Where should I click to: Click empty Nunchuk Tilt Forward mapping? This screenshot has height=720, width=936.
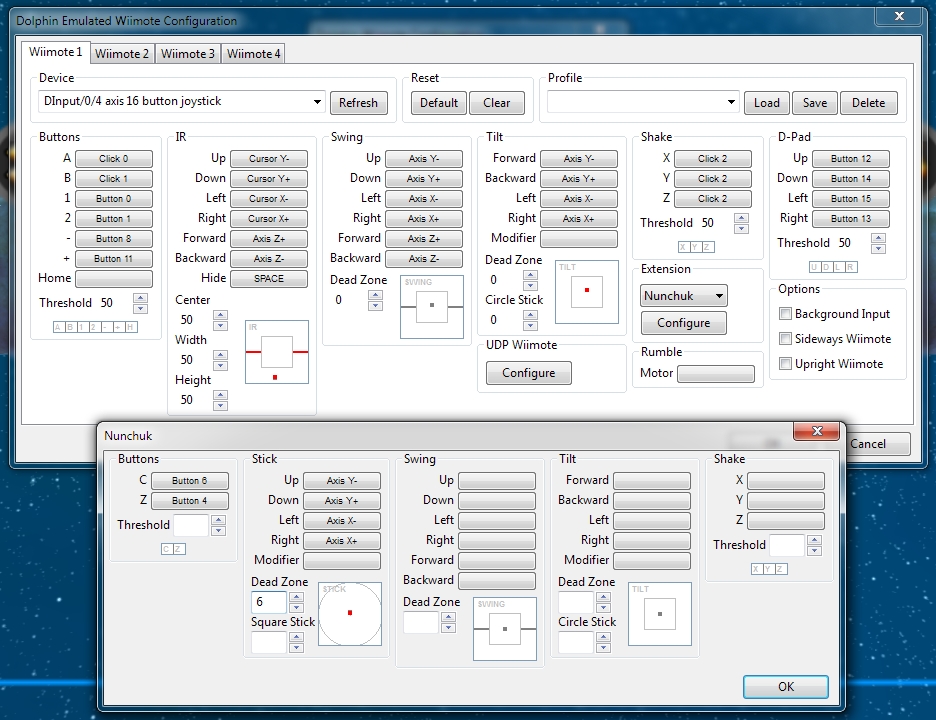(x=652, y=481)
